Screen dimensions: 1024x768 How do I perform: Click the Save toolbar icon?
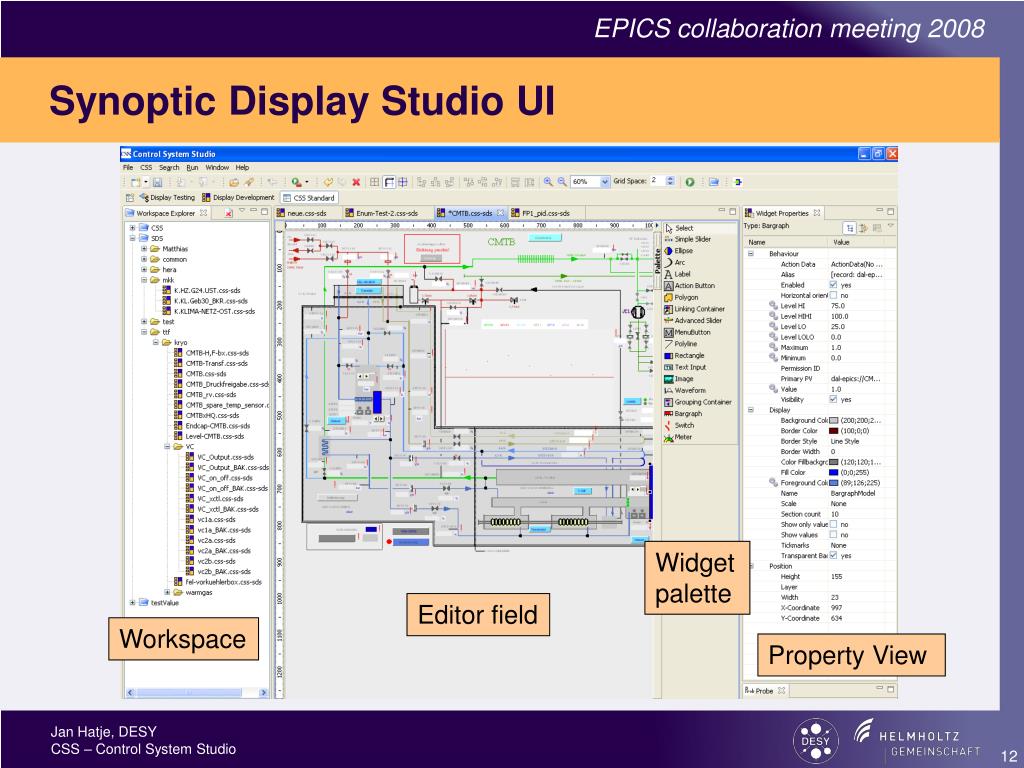[157, 182]
